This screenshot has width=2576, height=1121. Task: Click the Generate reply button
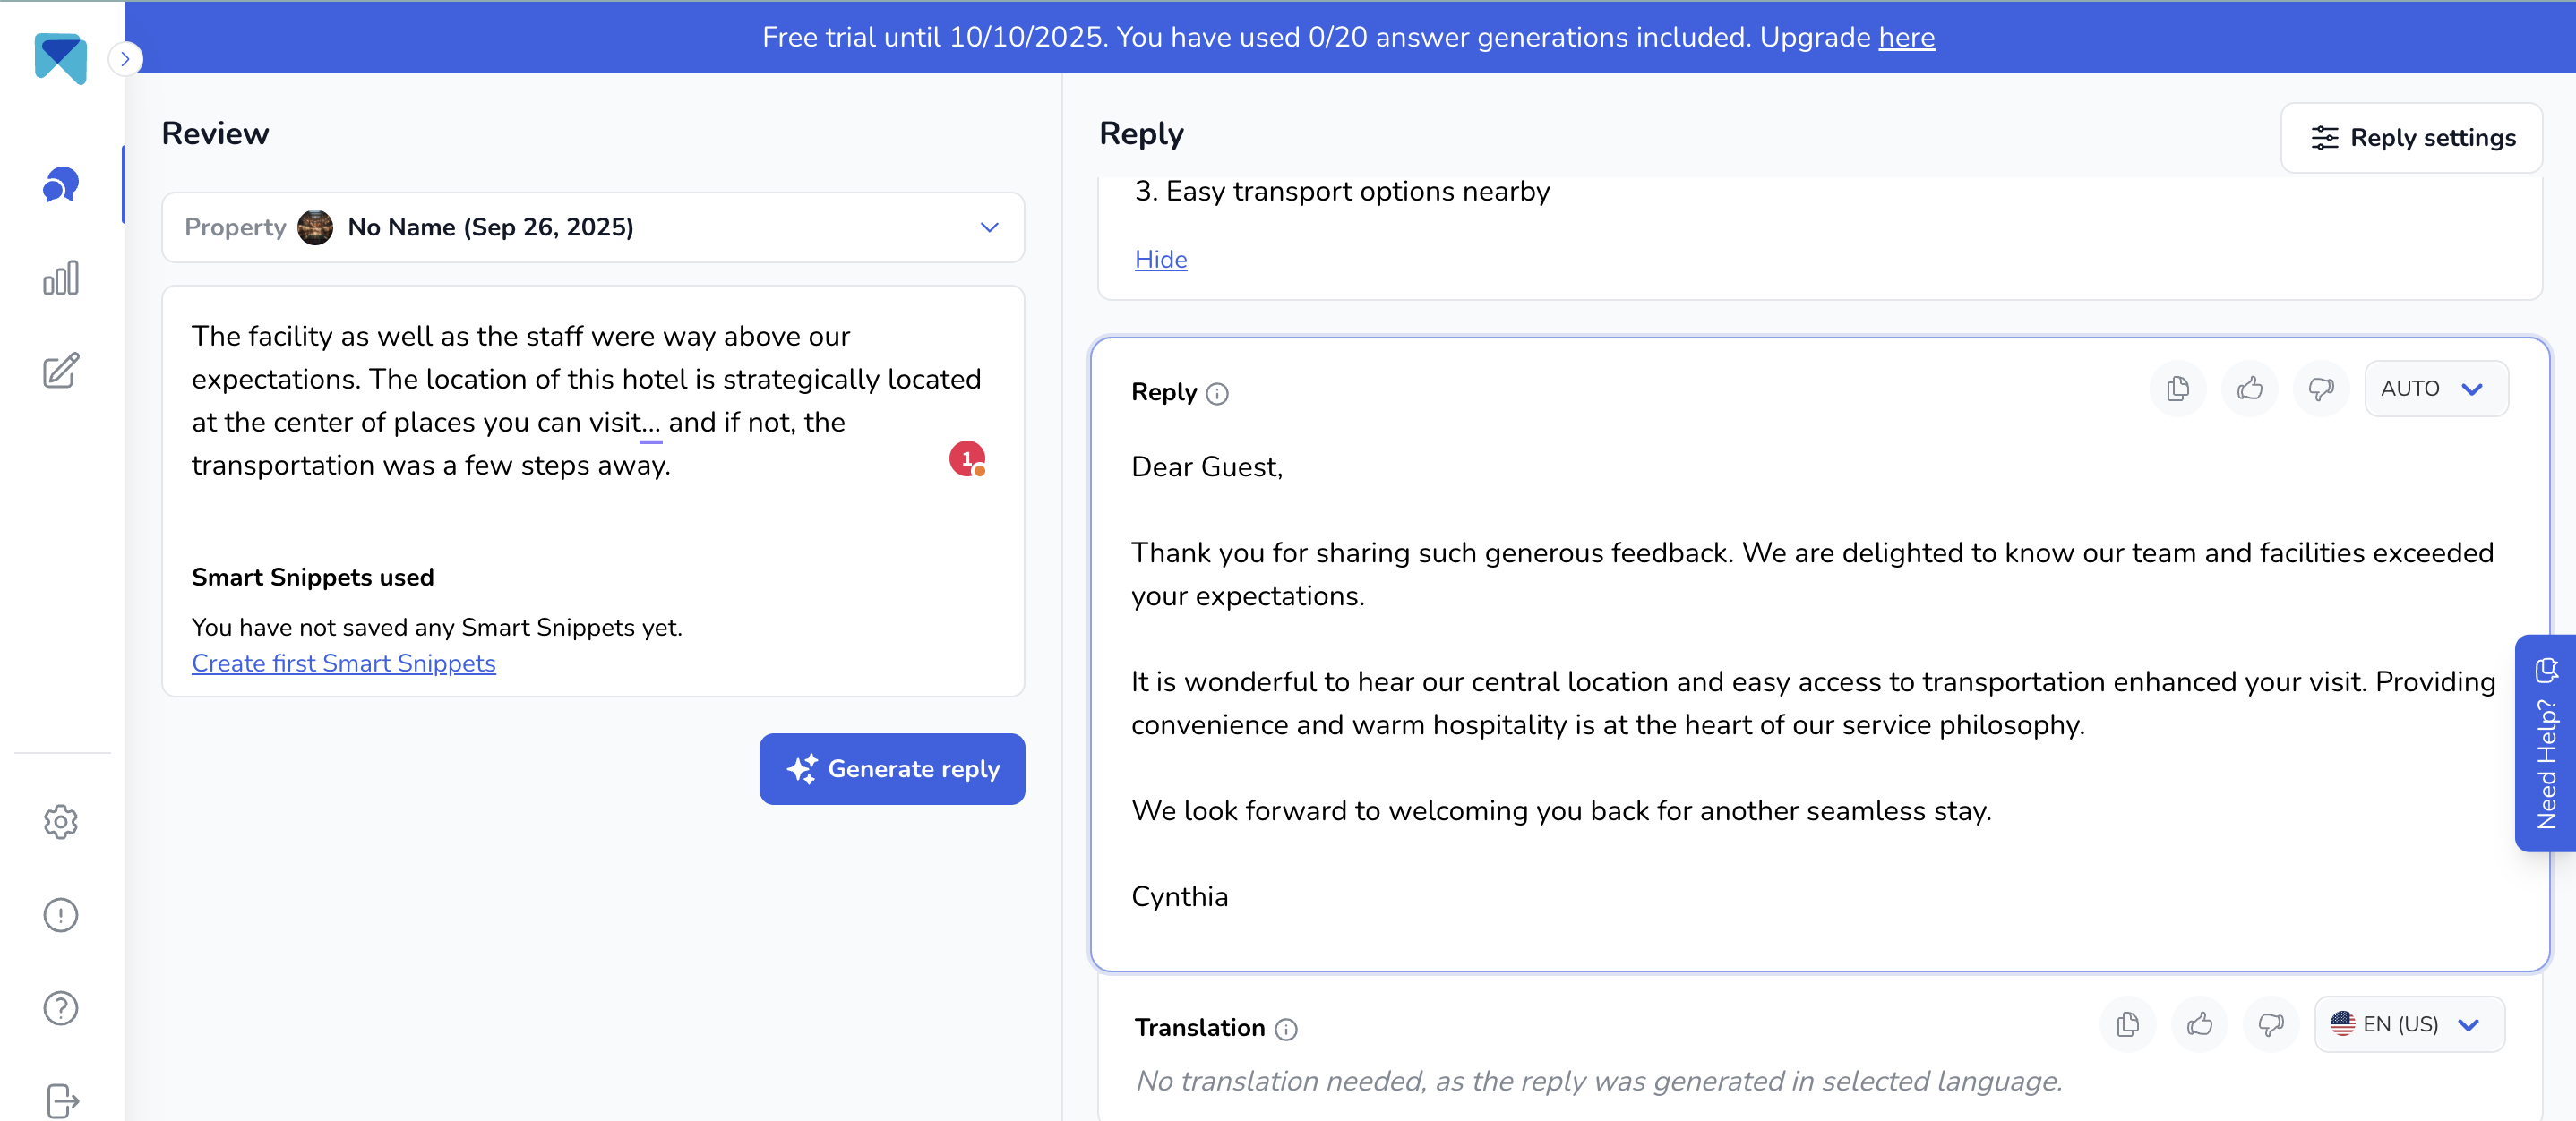pos(892,769)
